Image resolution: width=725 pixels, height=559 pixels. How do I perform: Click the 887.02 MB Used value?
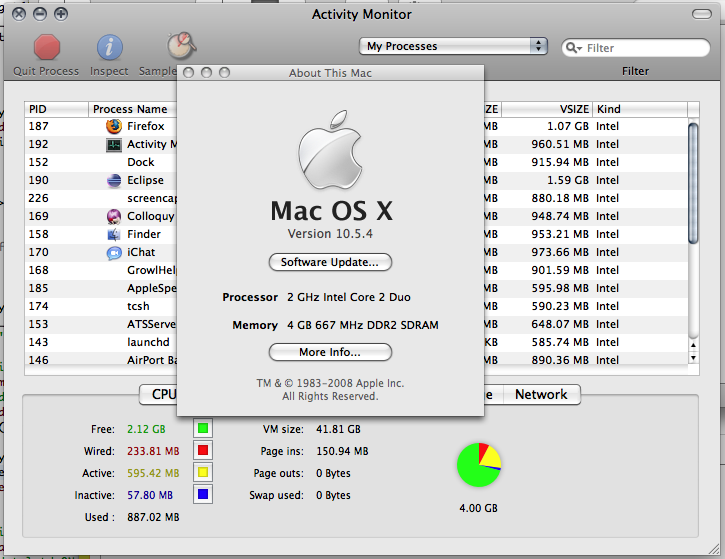tap(153, 517)
